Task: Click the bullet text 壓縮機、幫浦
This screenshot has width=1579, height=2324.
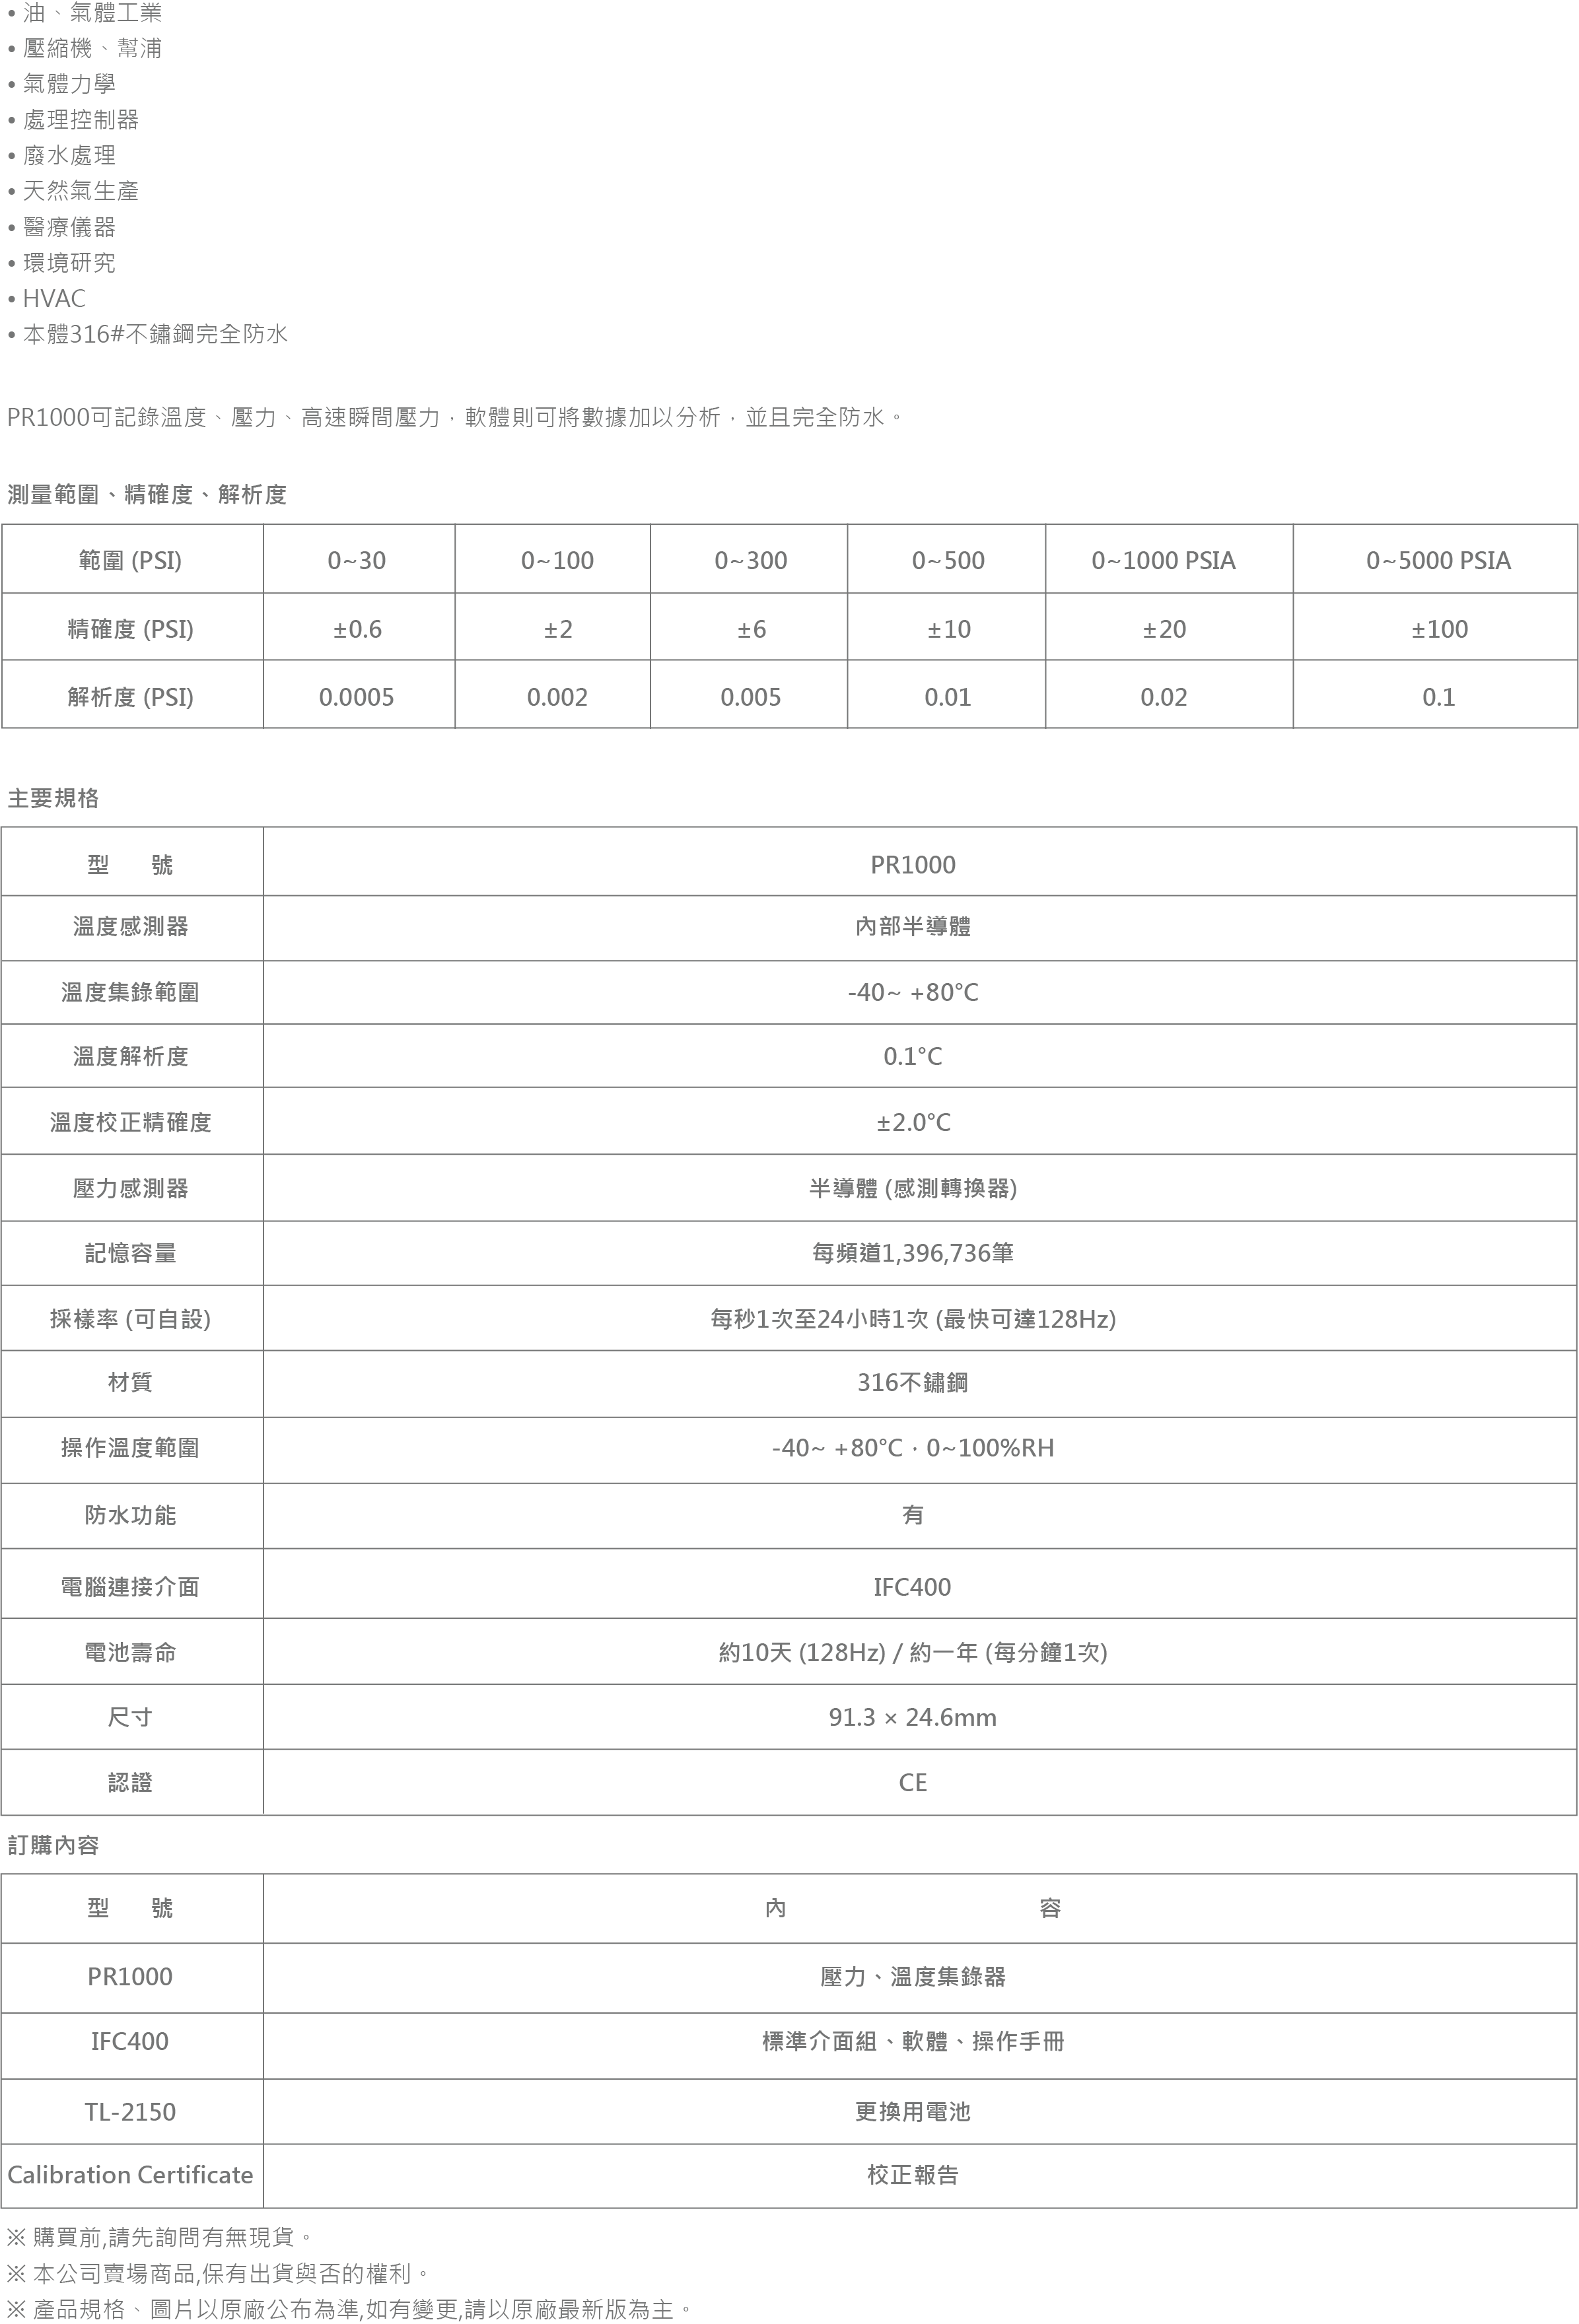Action: pyautogui.click(x=92, y=48)
